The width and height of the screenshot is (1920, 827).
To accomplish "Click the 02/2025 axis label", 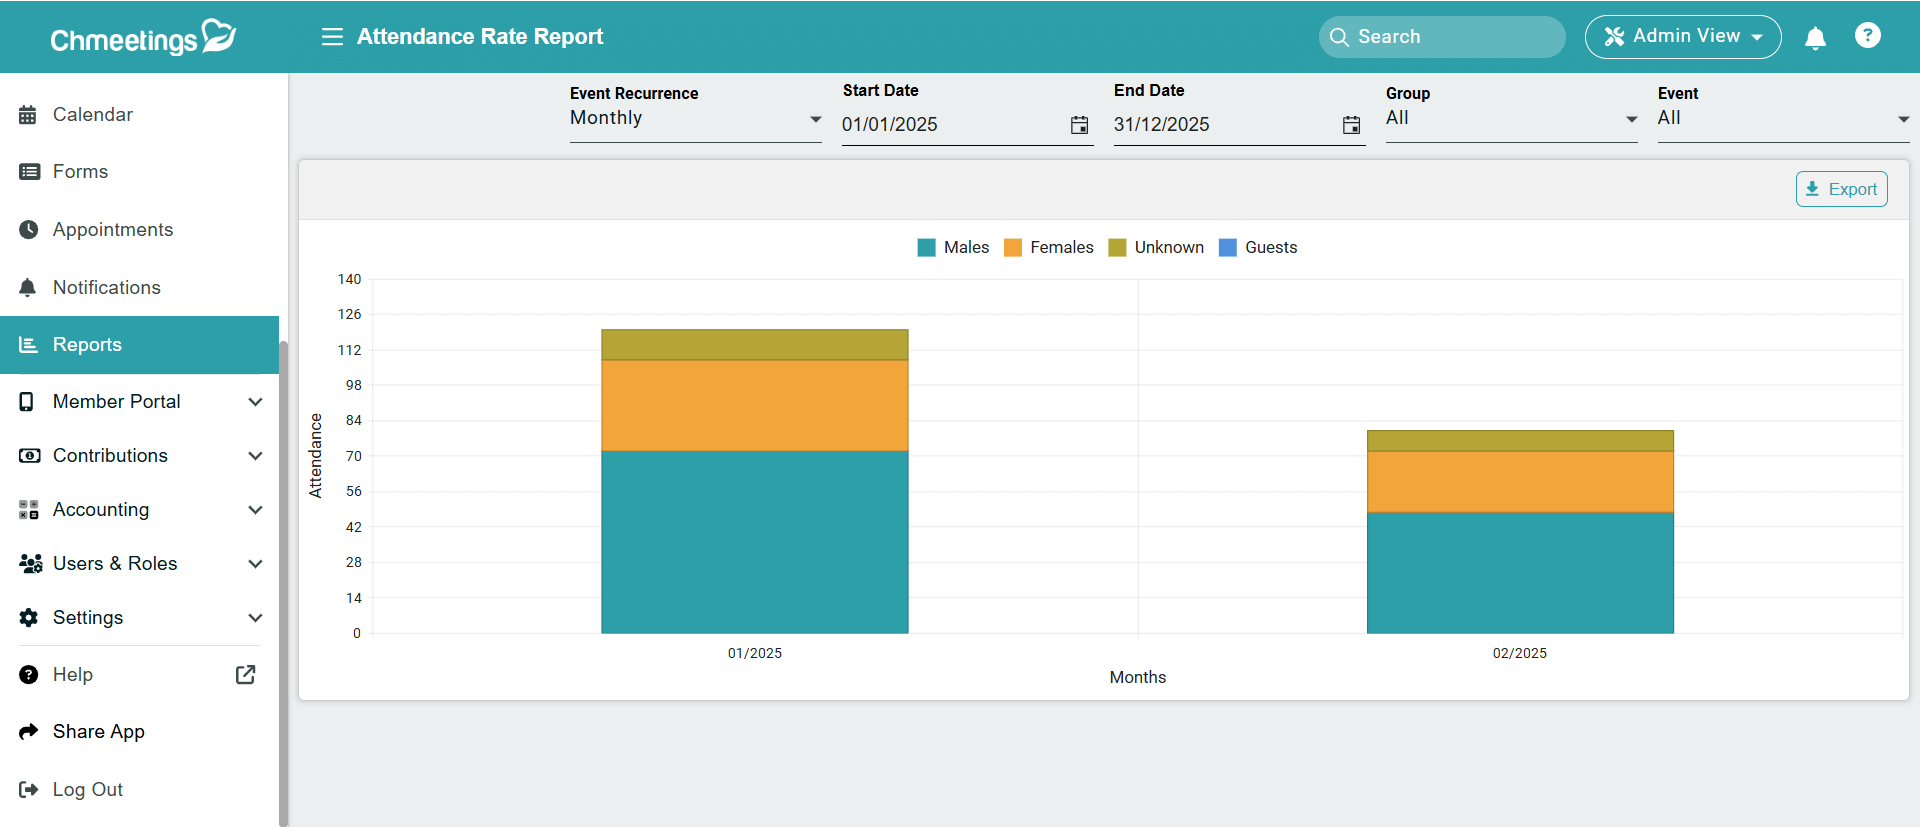I will click(x=1520, y=654).
